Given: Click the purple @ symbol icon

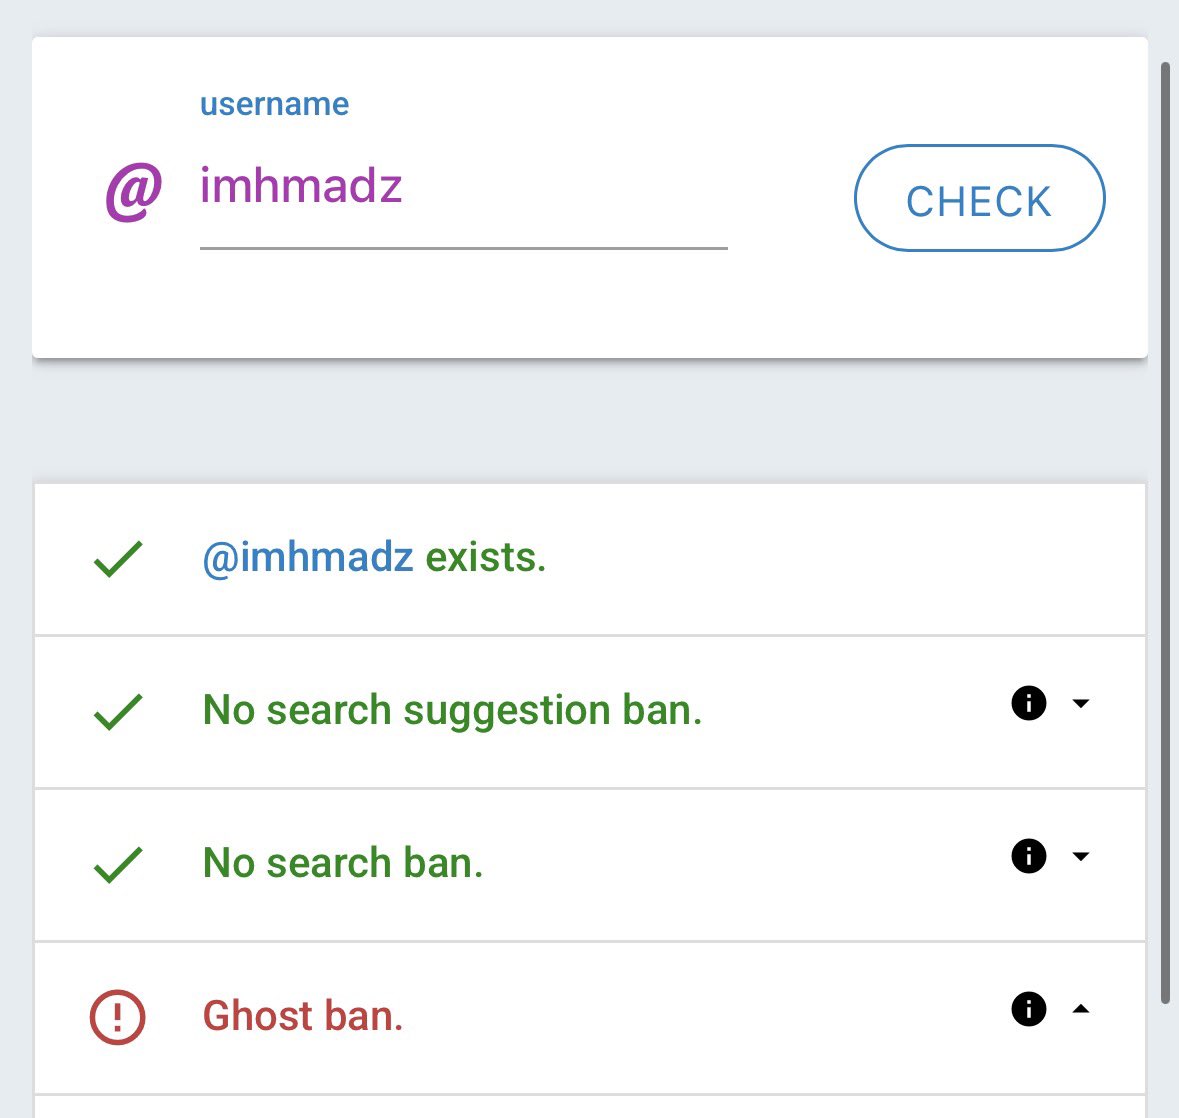Looking at the screenshot, I should 133,192.
